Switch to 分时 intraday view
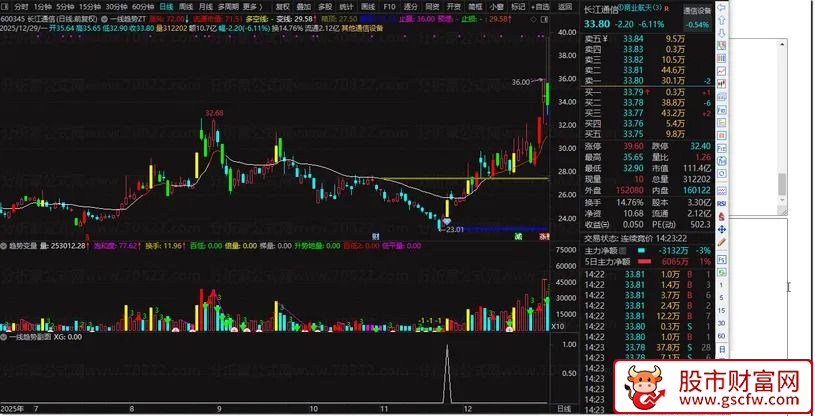This screenshot has height=416, width=815. 20,7
